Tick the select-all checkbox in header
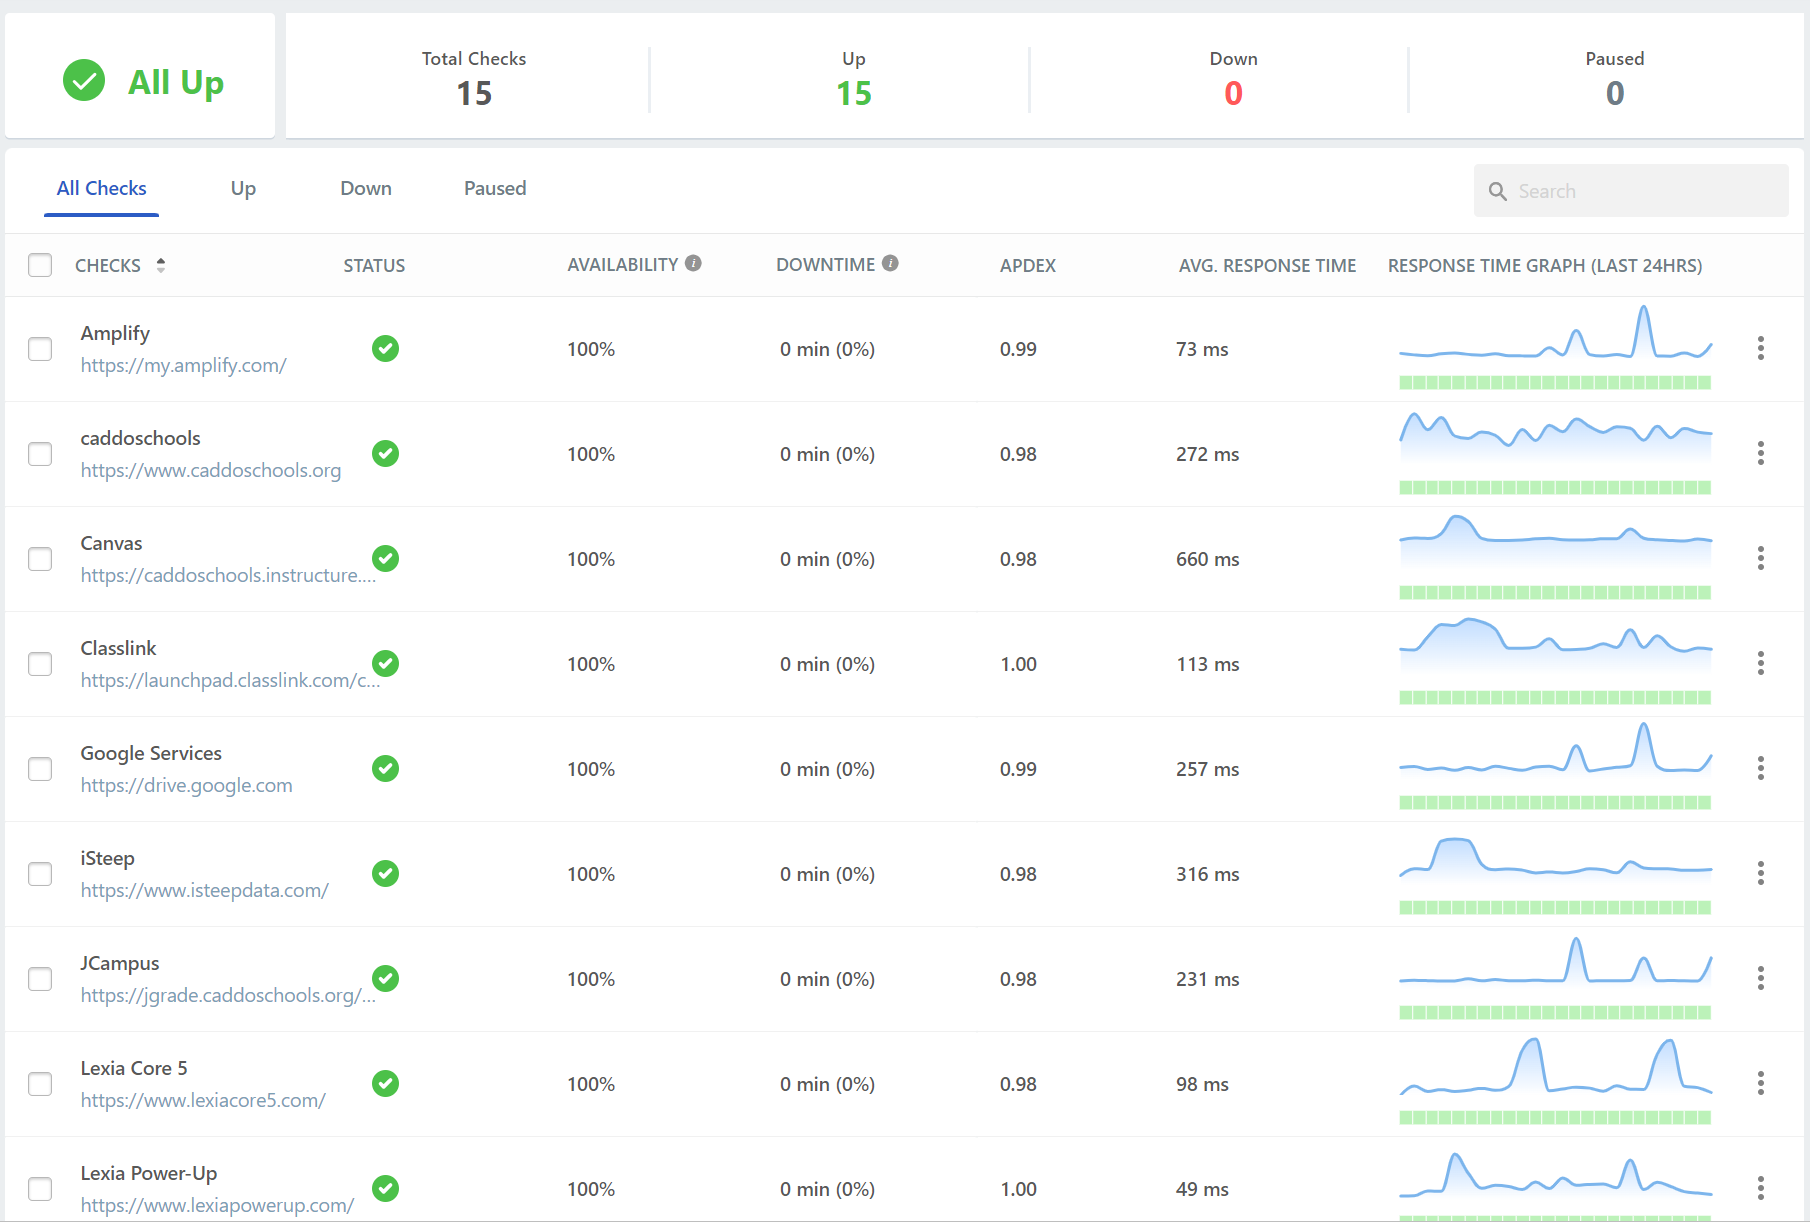Screen dimensions: 1810x1222 coord(40,265)
